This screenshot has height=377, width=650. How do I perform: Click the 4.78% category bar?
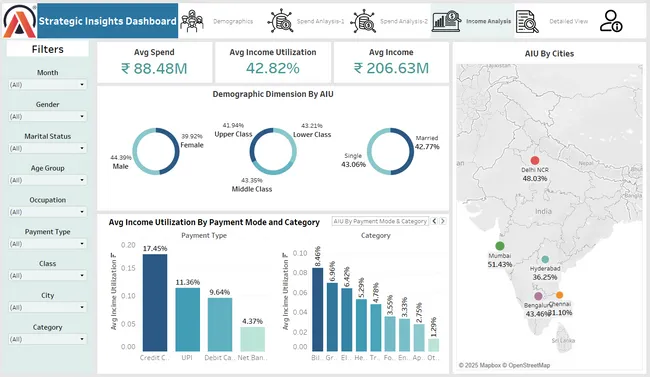point(376,328)
